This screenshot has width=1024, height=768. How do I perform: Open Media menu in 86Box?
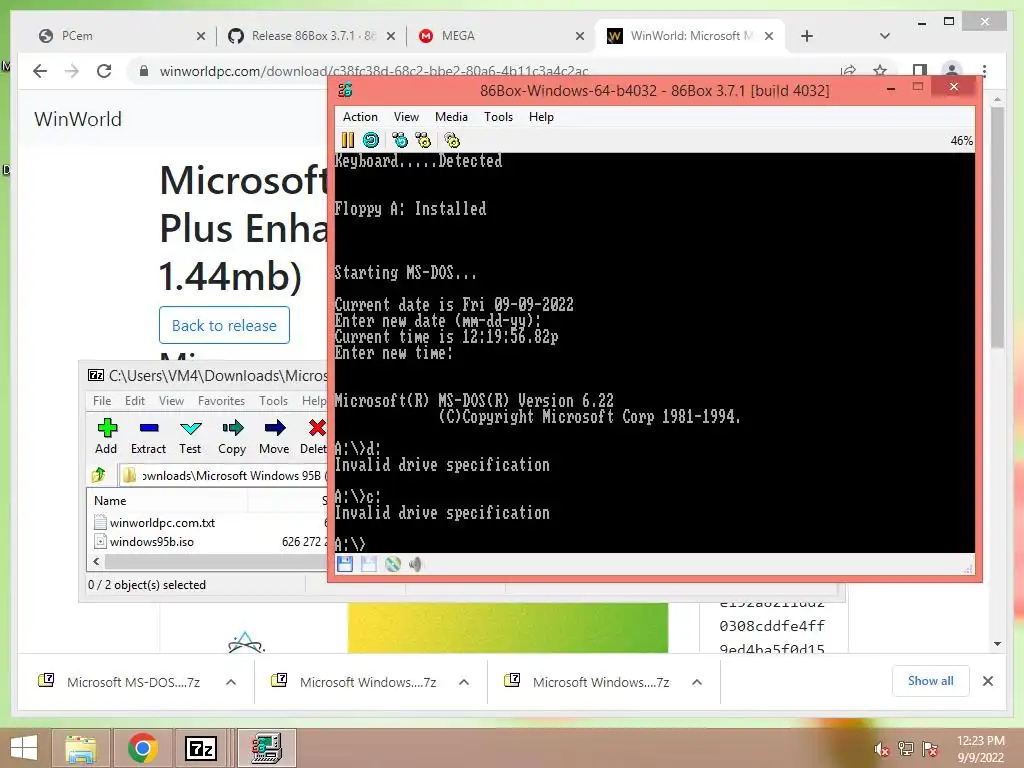point(451,117)
